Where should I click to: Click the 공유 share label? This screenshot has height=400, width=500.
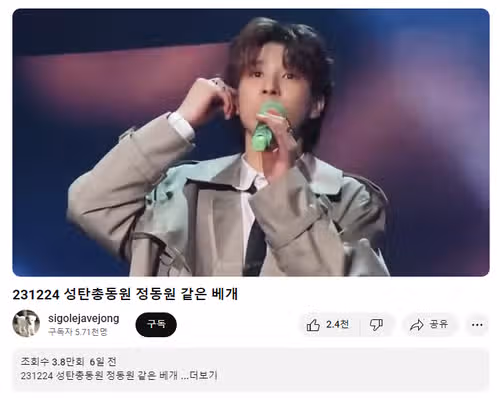click(x=439, y=324)
